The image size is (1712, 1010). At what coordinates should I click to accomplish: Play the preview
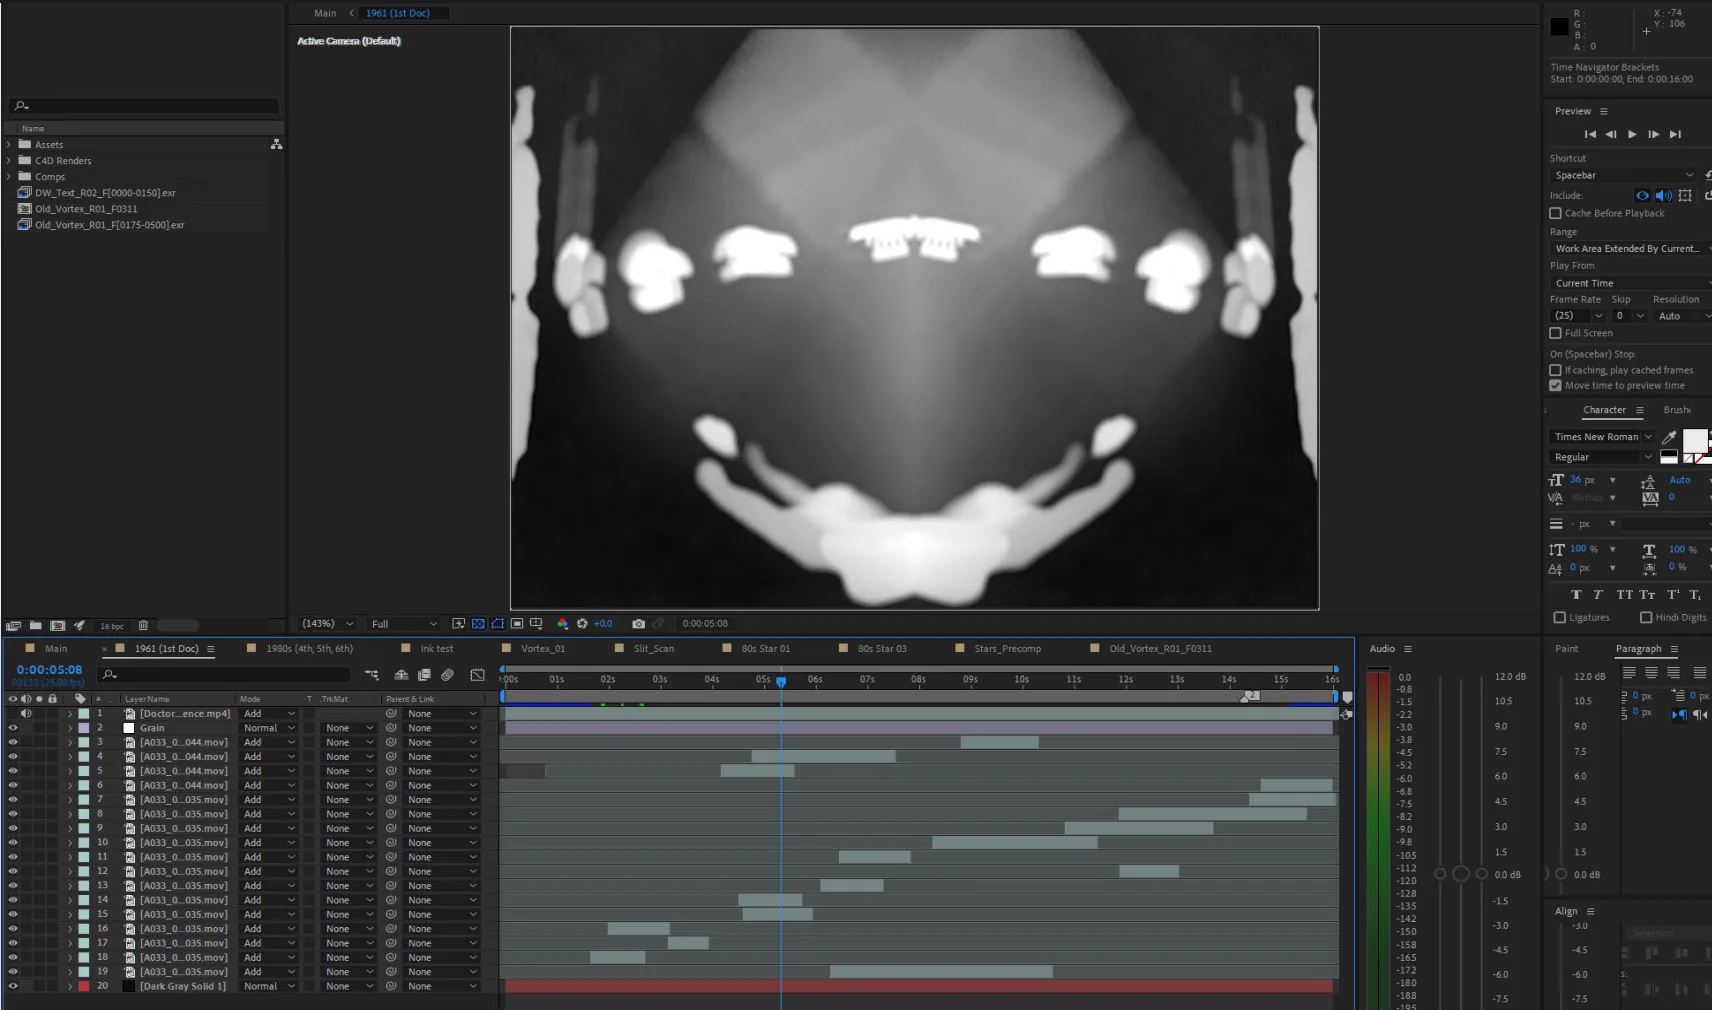click(1632, 134)
